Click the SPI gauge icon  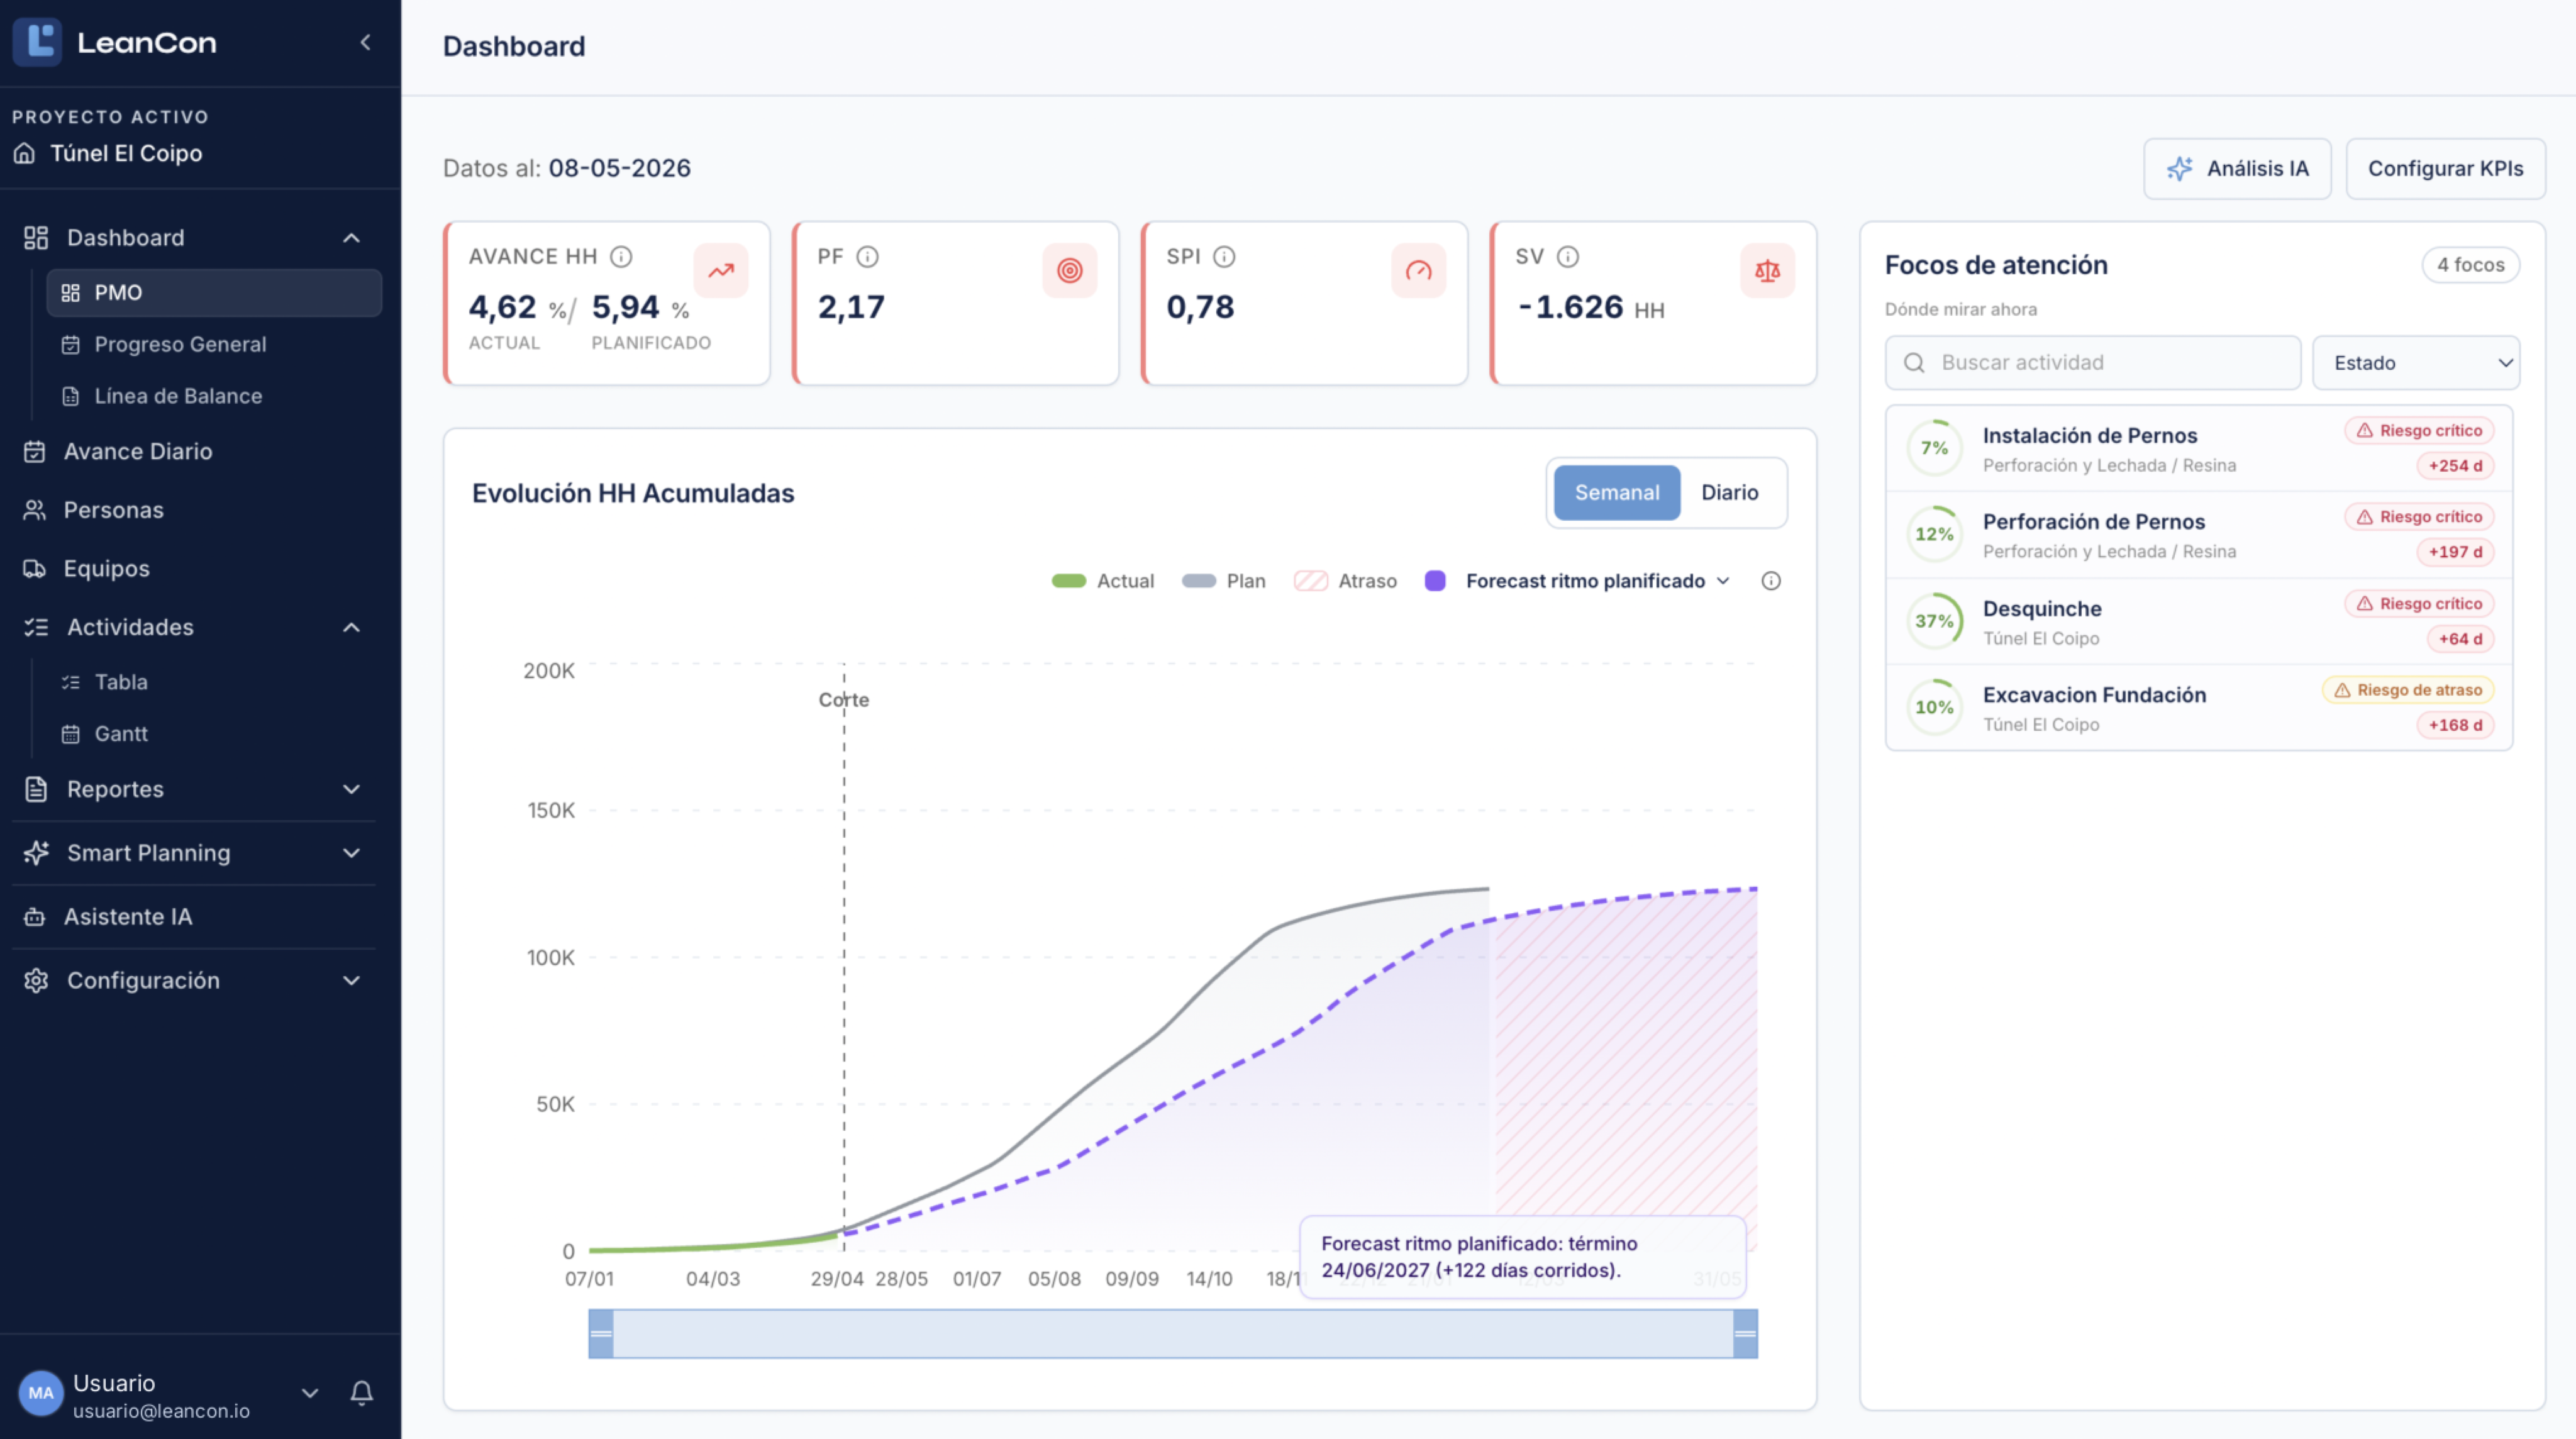1418,270
